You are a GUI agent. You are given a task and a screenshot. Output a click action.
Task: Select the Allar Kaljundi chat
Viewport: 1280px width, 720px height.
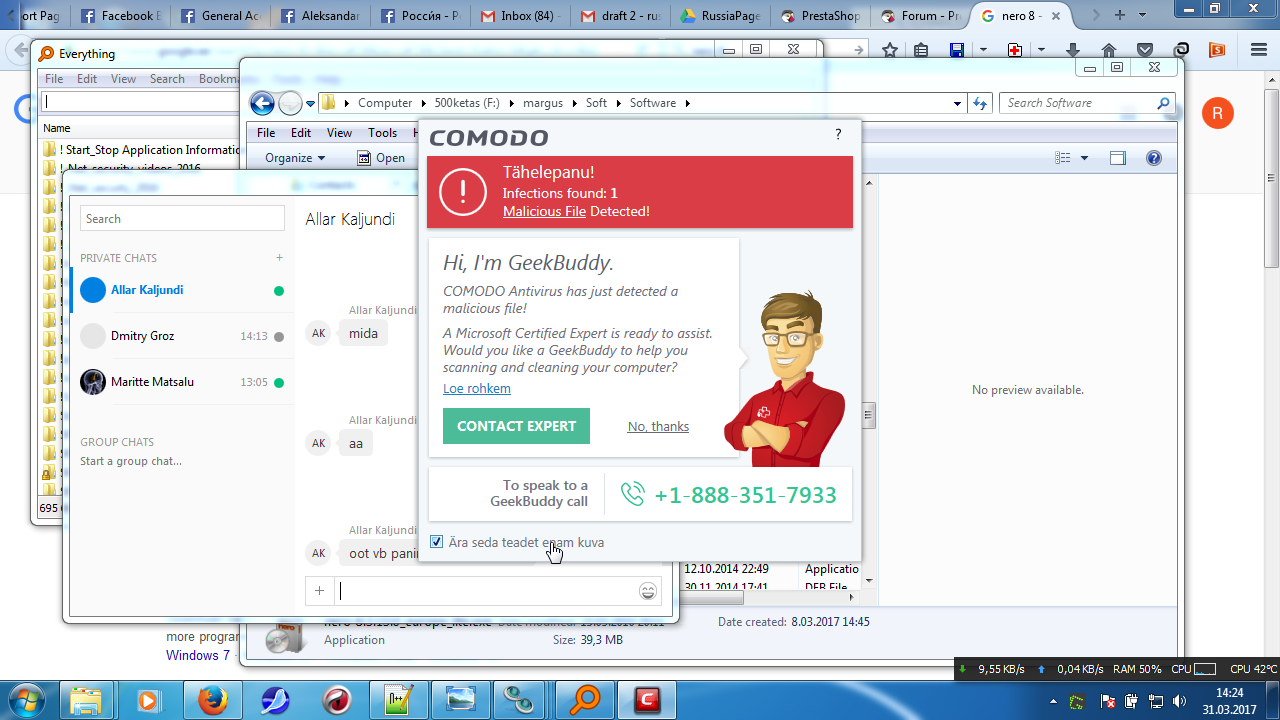click(x=182, y=290)
